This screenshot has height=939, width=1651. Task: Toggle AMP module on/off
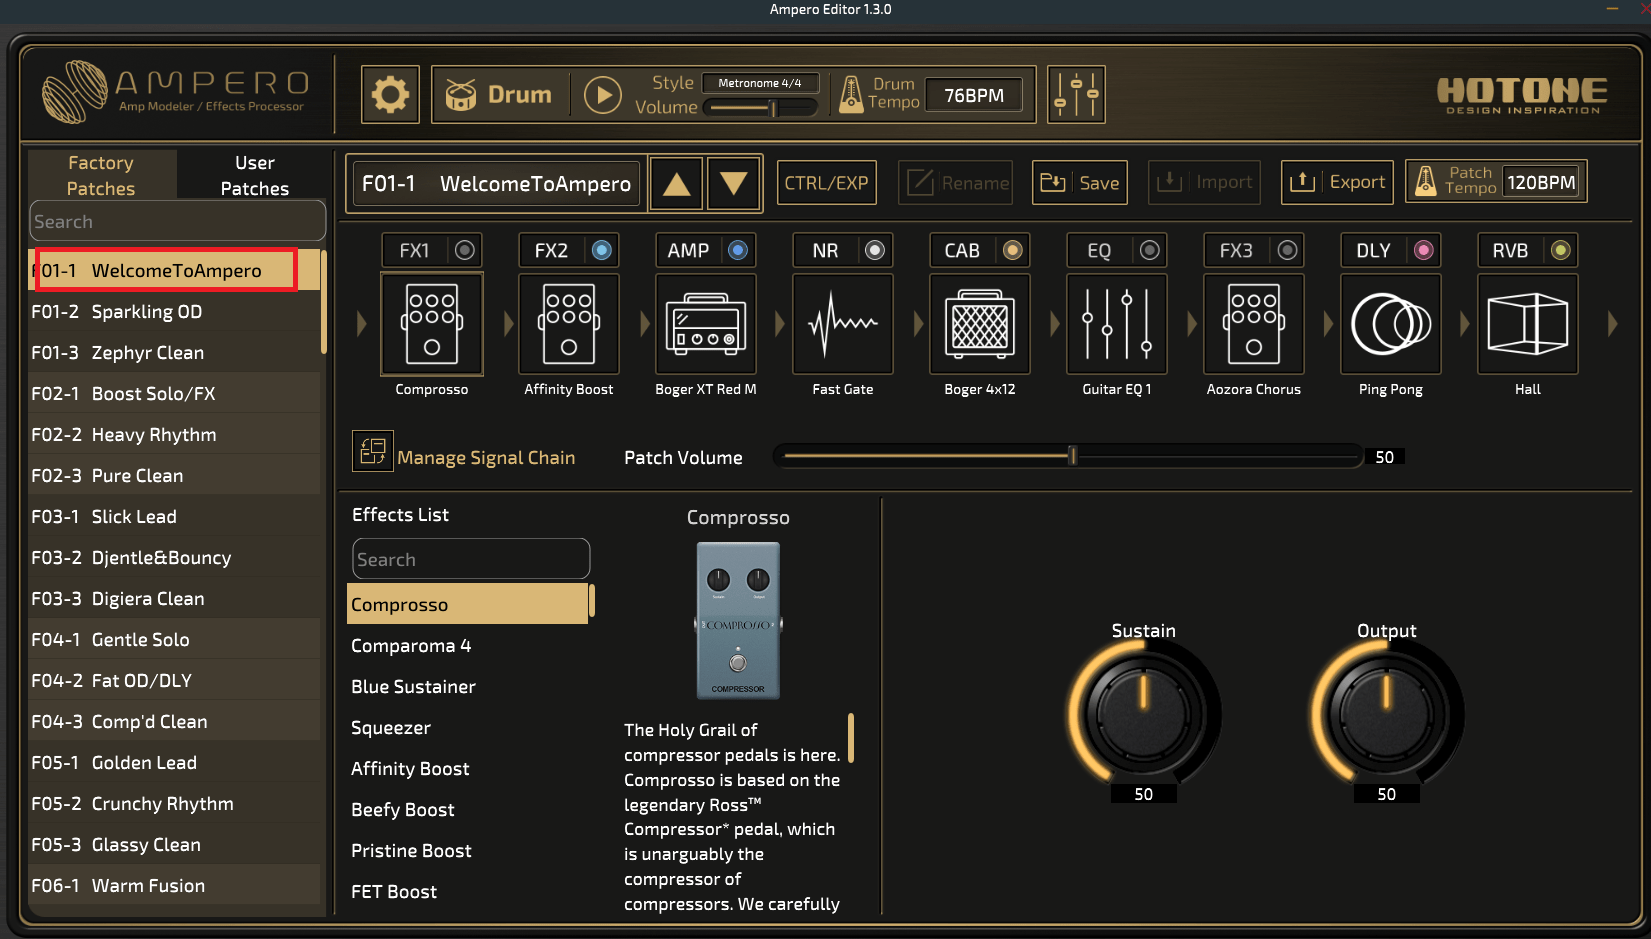(x=738, y=250)
